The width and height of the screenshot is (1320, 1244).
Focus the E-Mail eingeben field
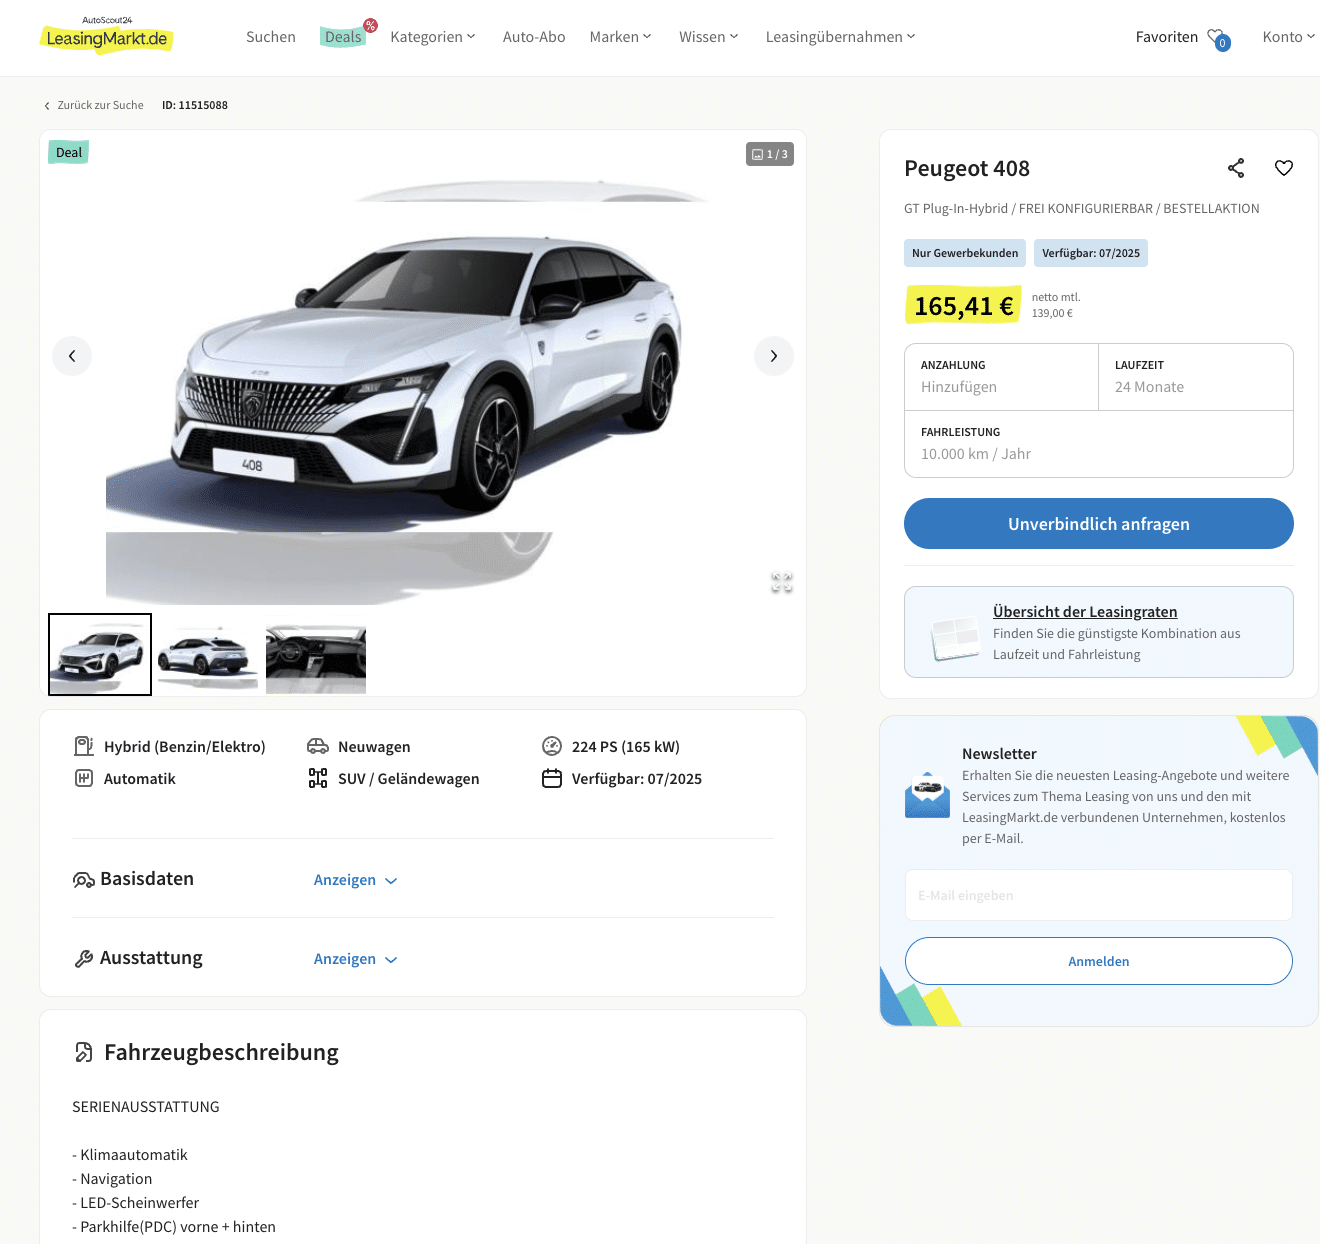[x=1099, y=895]
